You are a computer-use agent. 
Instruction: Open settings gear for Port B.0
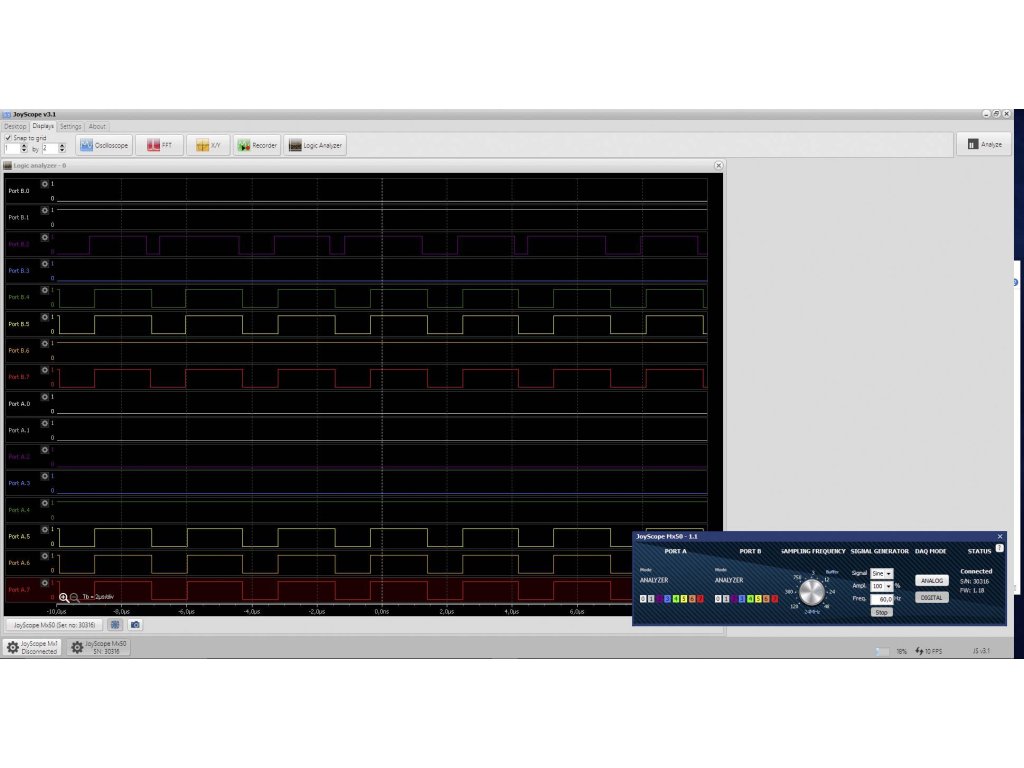click(x=44, y=183)
